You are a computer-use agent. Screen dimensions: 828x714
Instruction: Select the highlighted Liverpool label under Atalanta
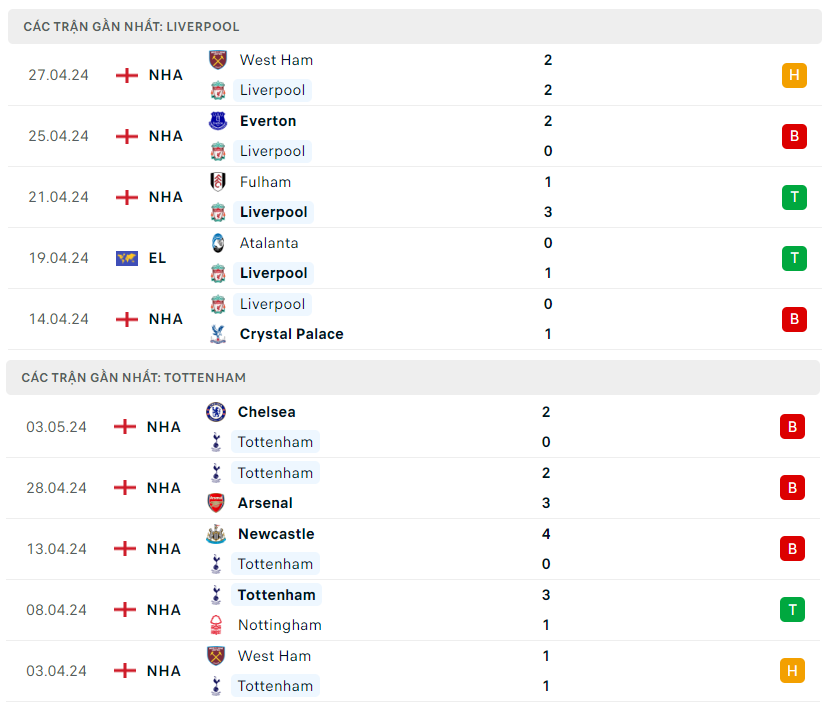click(x=273, y=273)
